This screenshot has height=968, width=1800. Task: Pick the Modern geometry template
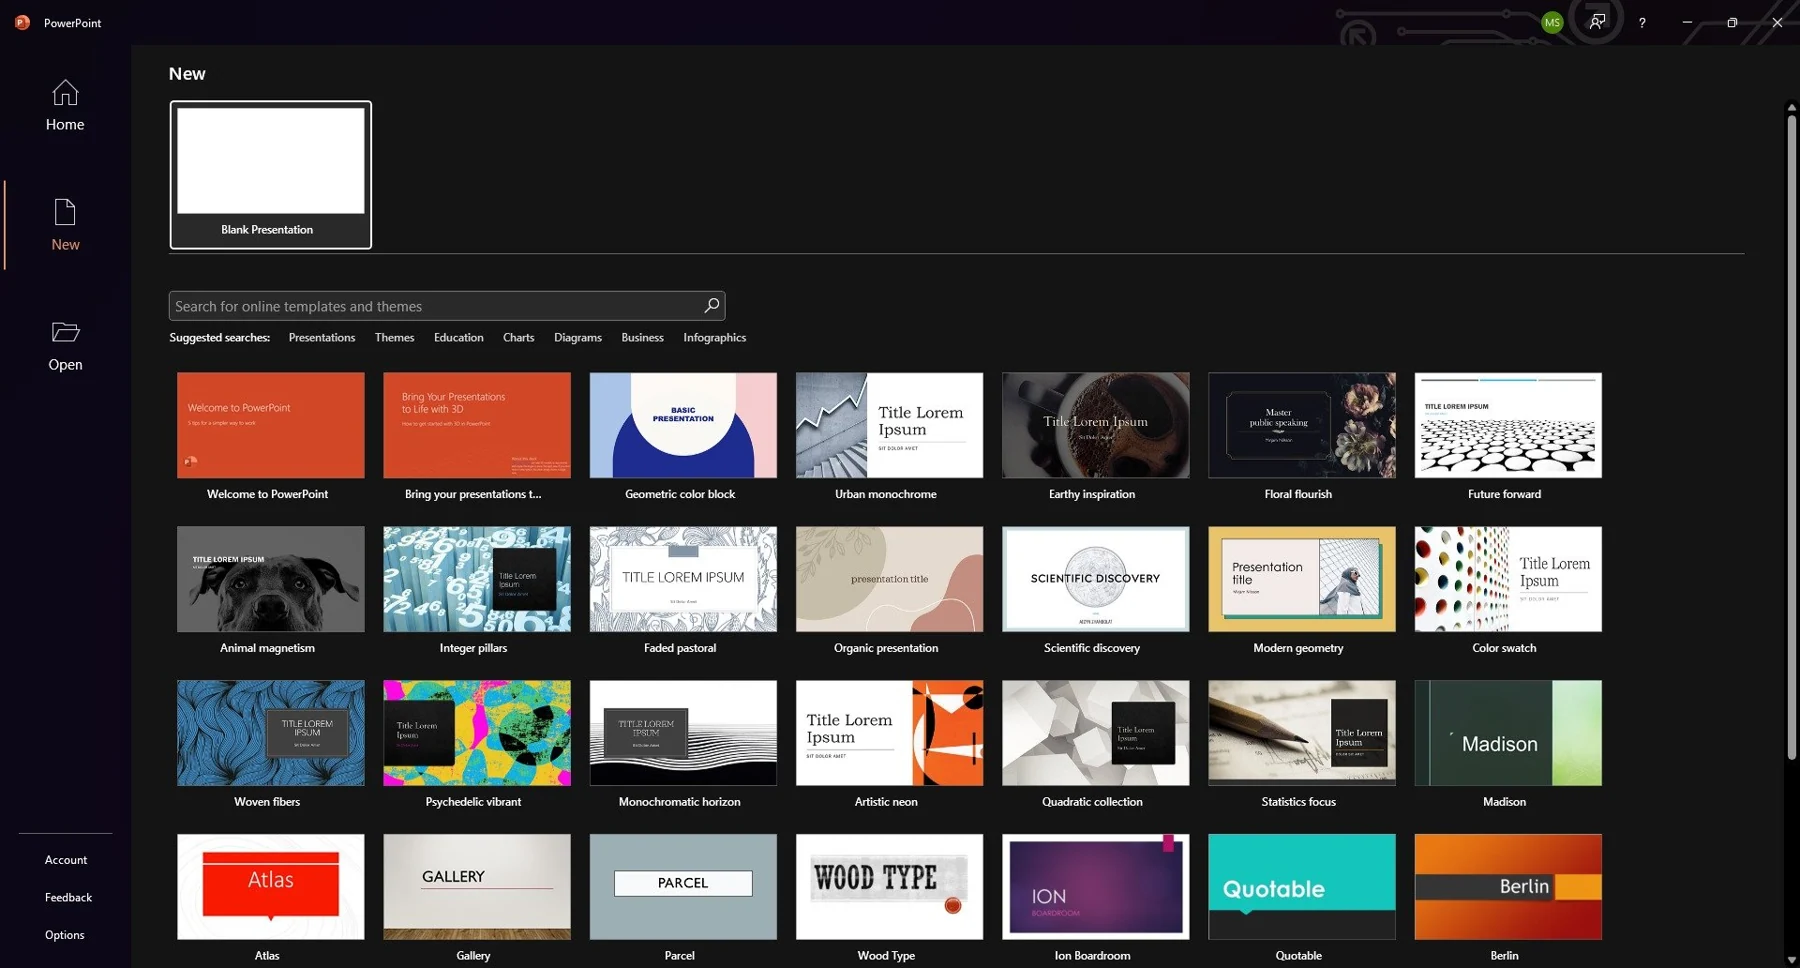click(x=1301, y=590)
